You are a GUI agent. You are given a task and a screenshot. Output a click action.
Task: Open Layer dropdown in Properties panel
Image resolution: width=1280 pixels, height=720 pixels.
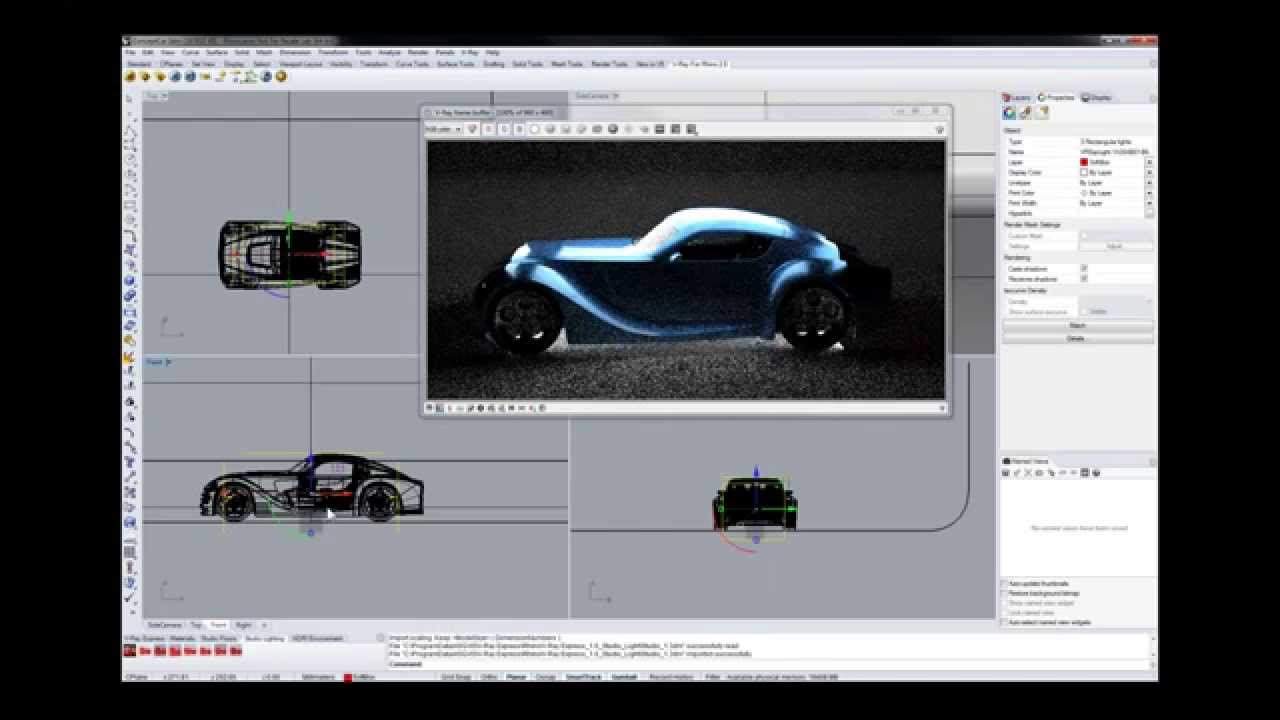1149,162
